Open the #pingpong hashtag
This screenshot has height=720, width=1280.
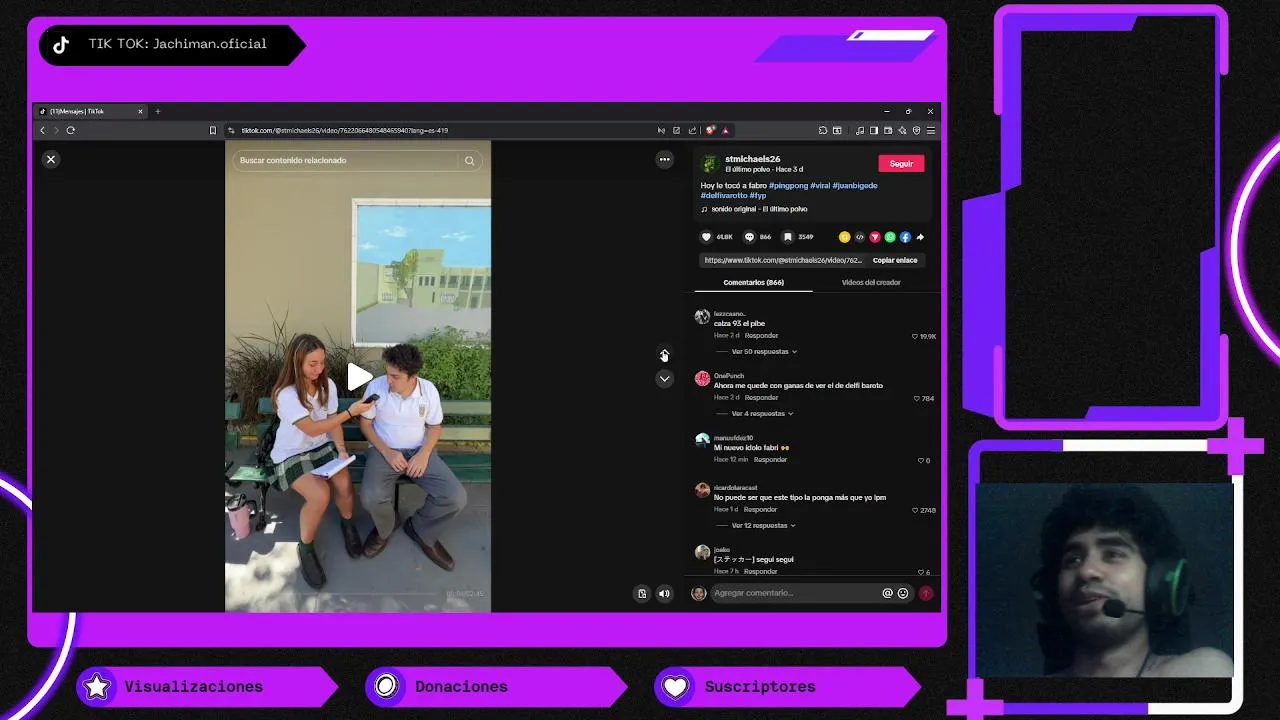[x=788, y=185]
